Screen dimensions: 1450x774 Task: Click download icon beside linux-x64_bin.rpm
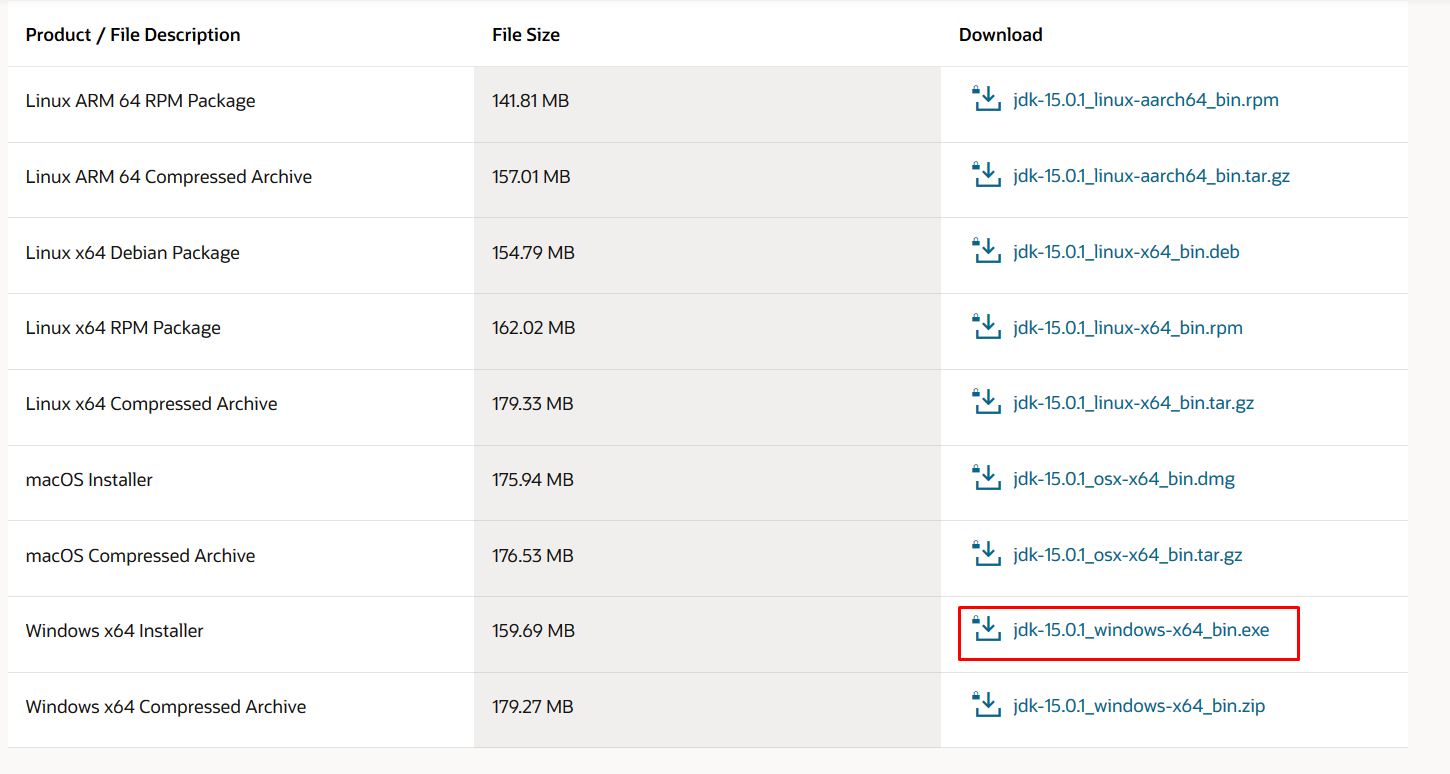point(986,327)
